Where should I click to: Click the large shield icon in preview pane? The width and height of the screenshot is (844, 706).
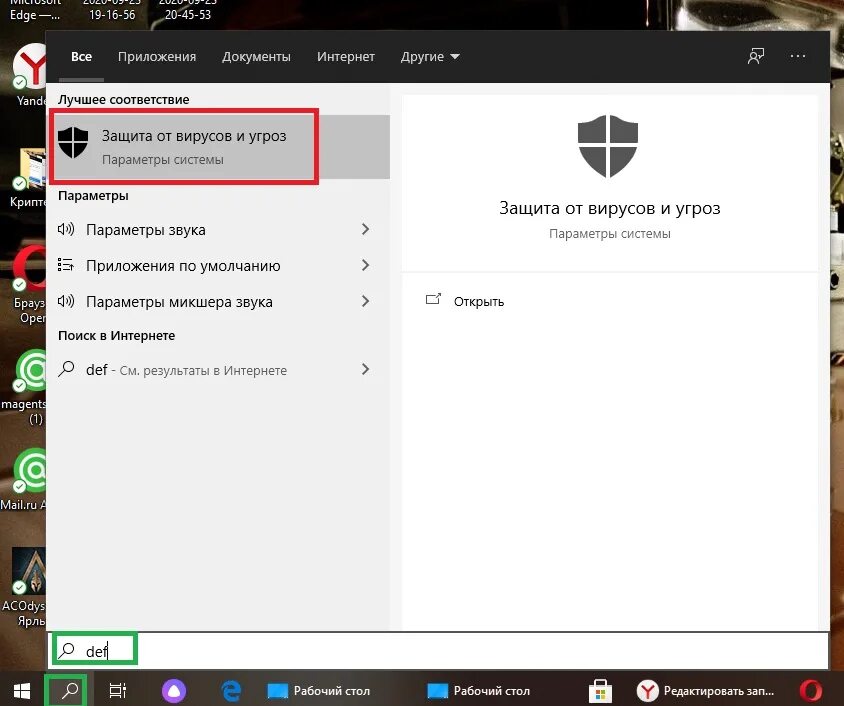coord(608,146)
